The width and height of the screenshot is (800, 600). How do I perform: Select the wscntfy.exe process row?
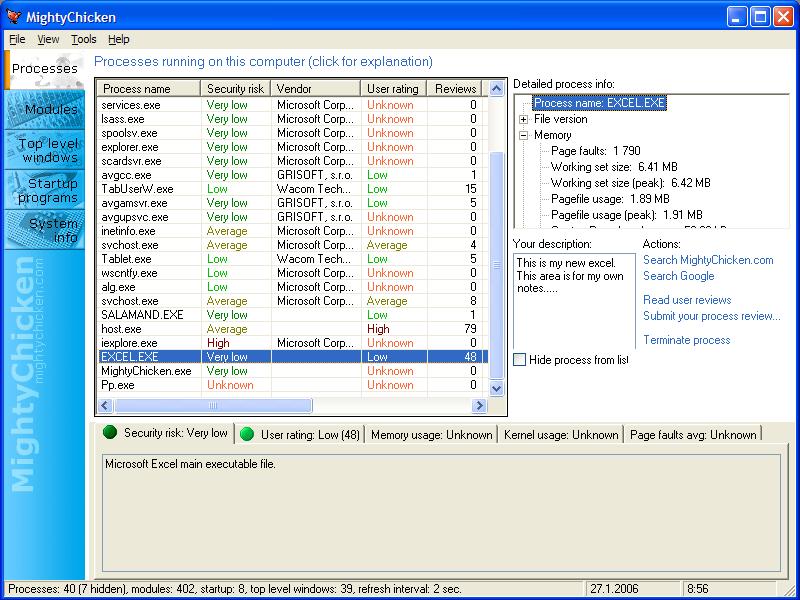tap(293, 273)
